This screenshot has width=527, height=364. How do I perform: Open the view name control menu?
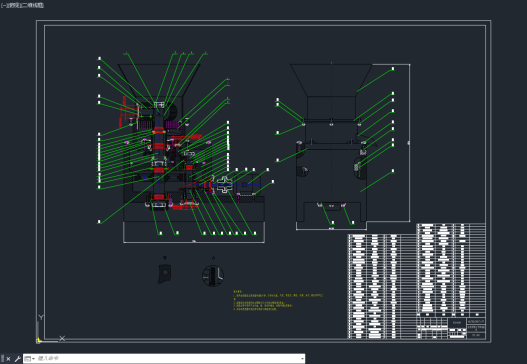point(12,5)
